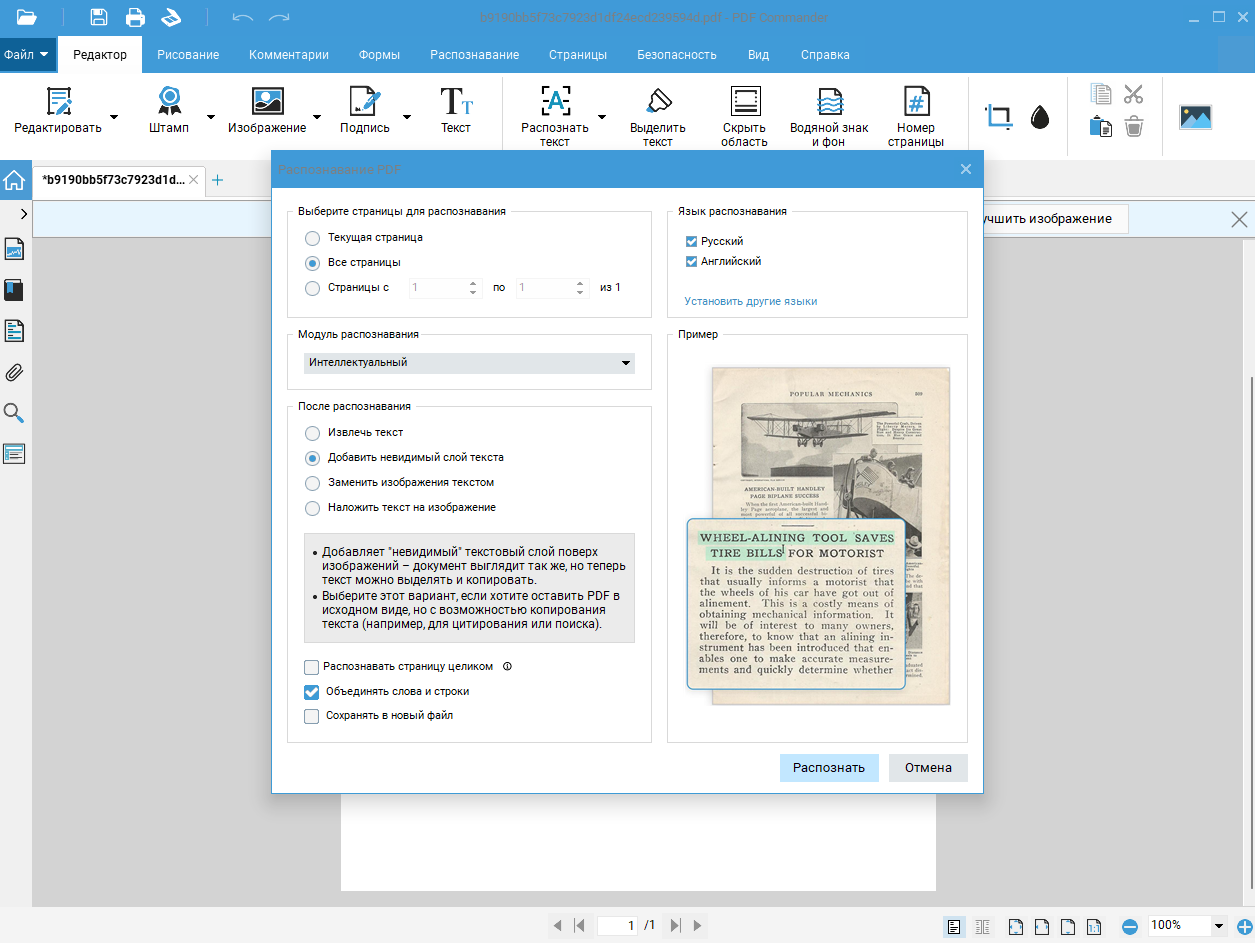Select the Выделить текст highlighter tool

pyautogui.click(x=658, y=117)
